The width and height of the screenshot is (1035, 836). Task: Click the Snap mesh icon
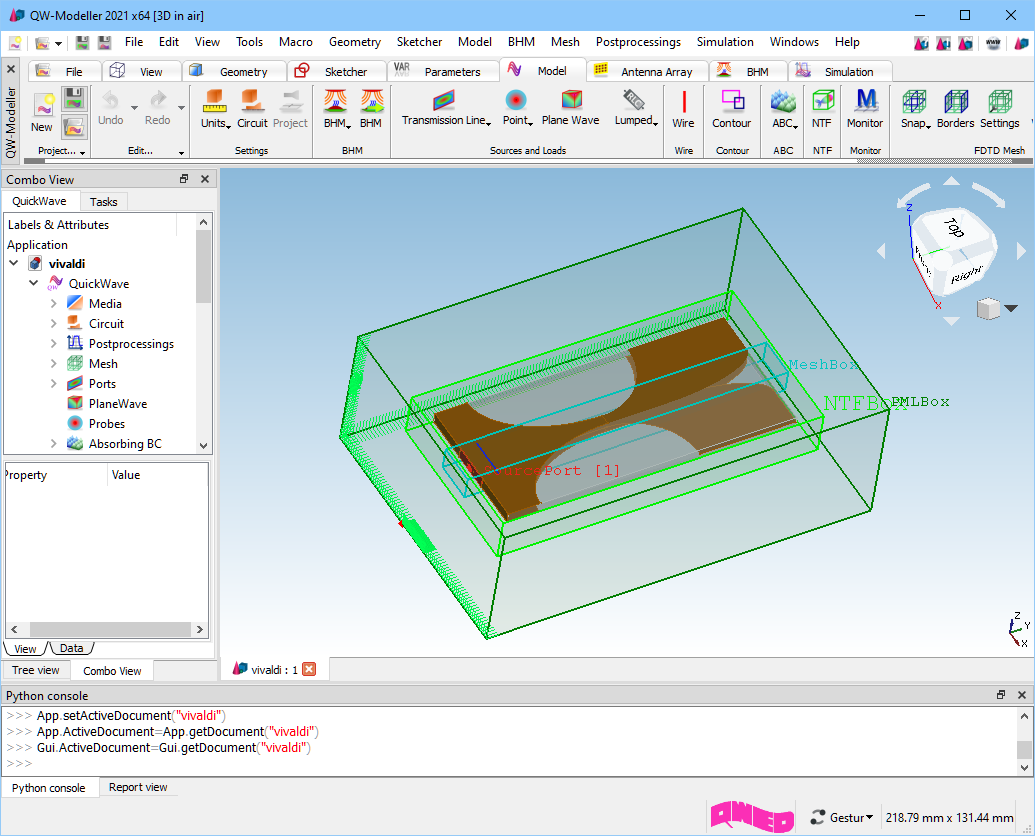pos(915,109)
